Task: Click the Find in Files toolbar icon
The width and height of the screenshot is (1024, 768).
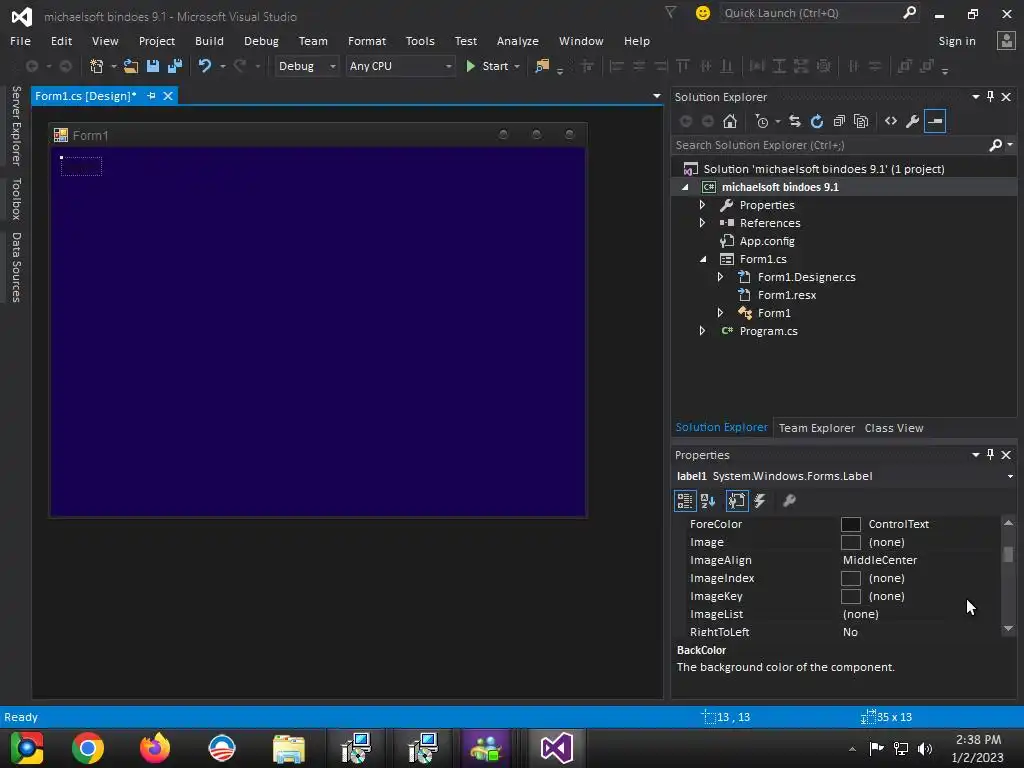Action: [x=542, y=66]
